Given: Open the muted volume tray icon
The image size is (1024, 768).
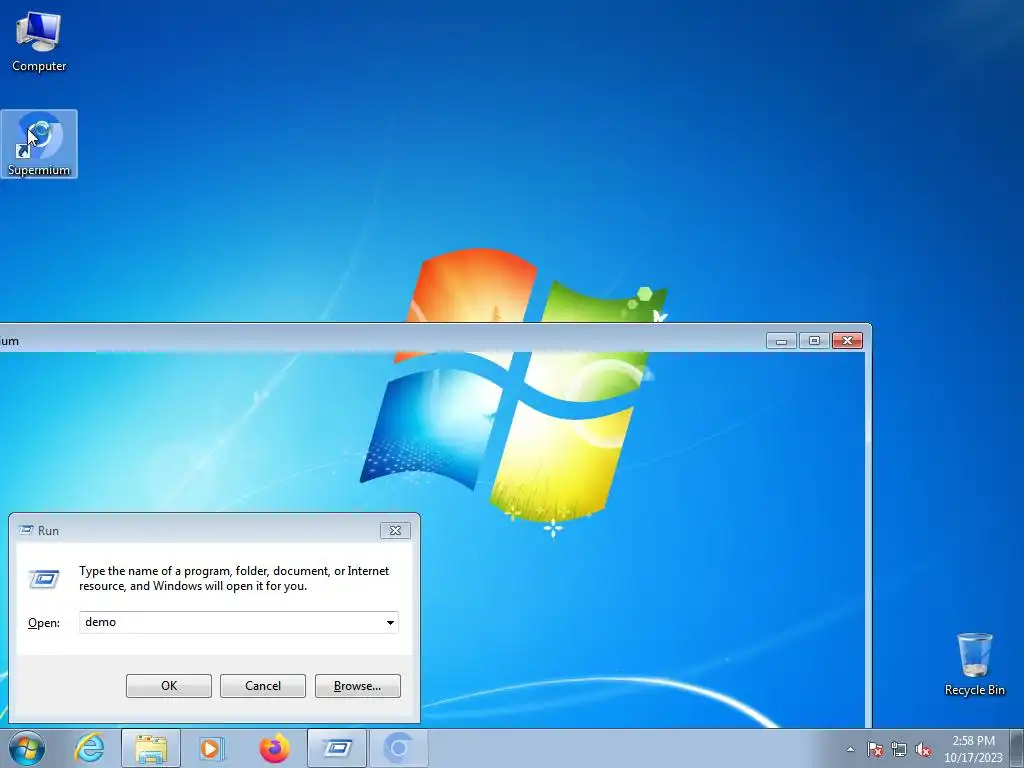Looking at the screenshot, I should point(923,749).
